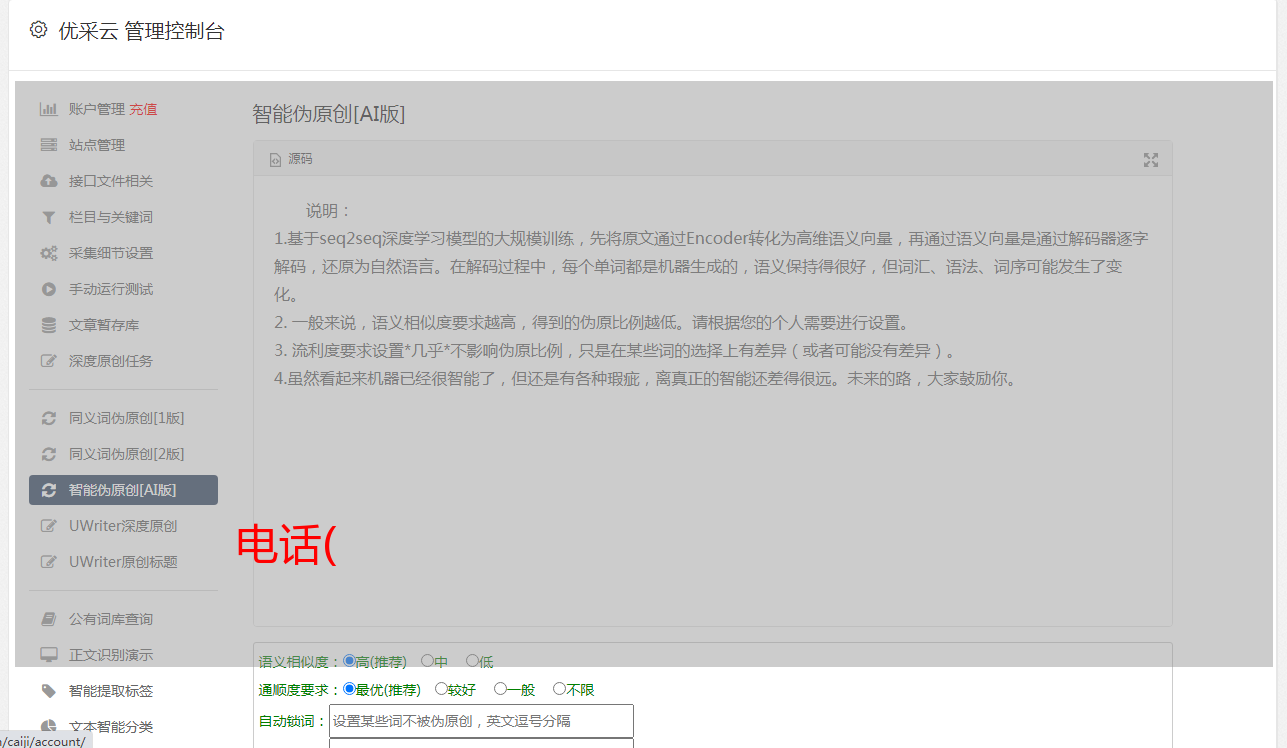Toggle the editor fullscreen expand icon
This screenshot has height=748, width=1287.
point(1151,160)
